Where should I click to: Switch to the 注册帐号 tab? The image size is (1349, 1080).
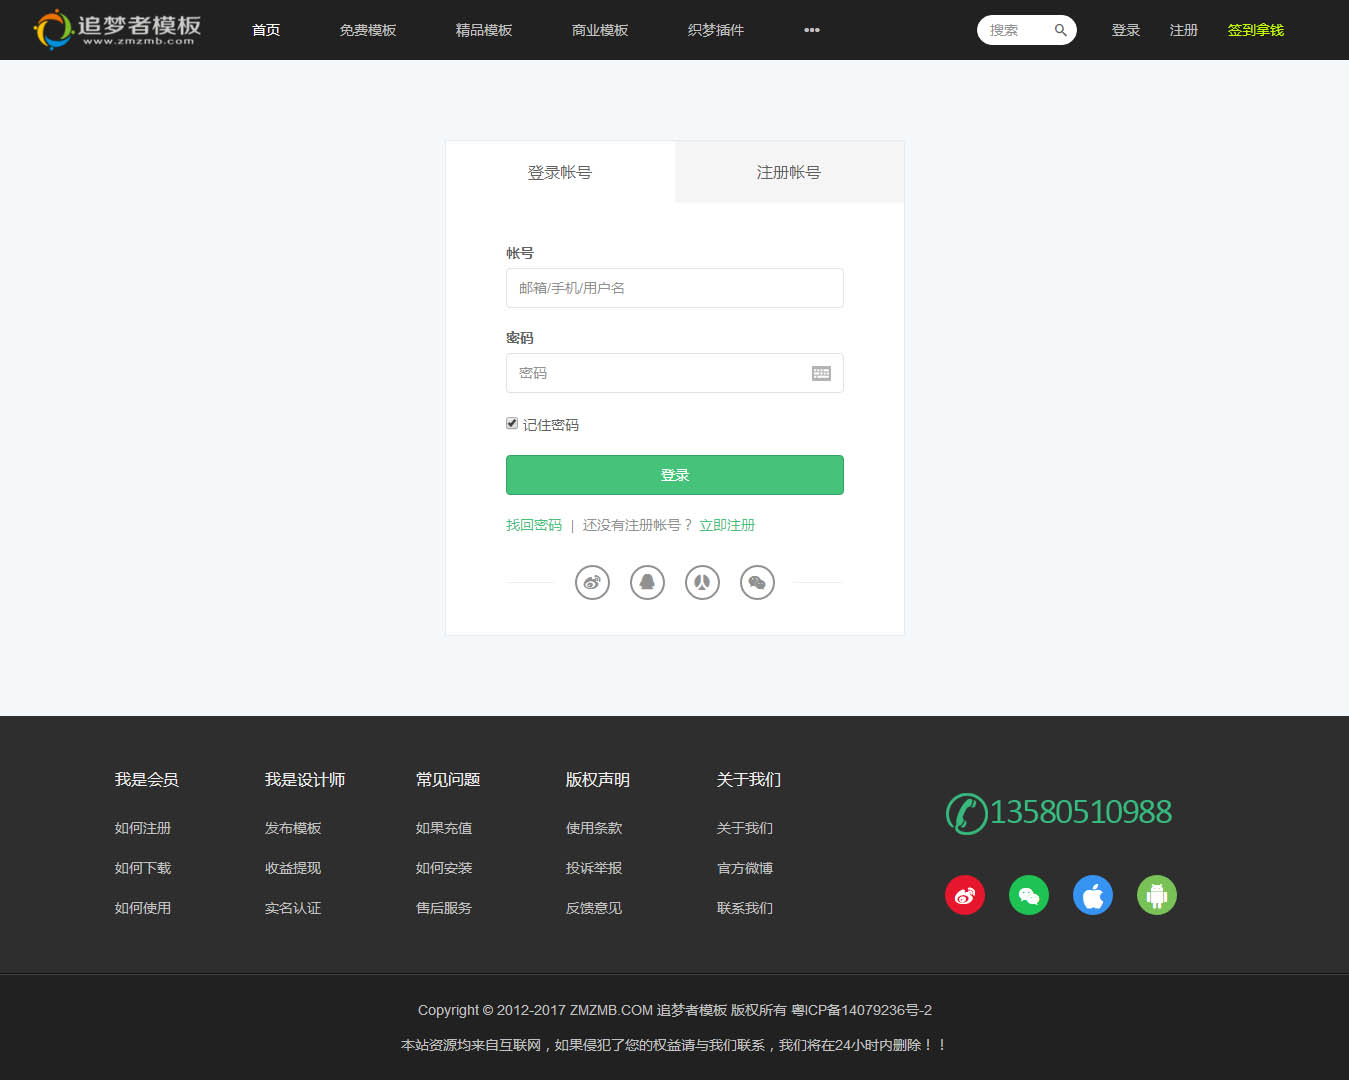click(789, 172)
